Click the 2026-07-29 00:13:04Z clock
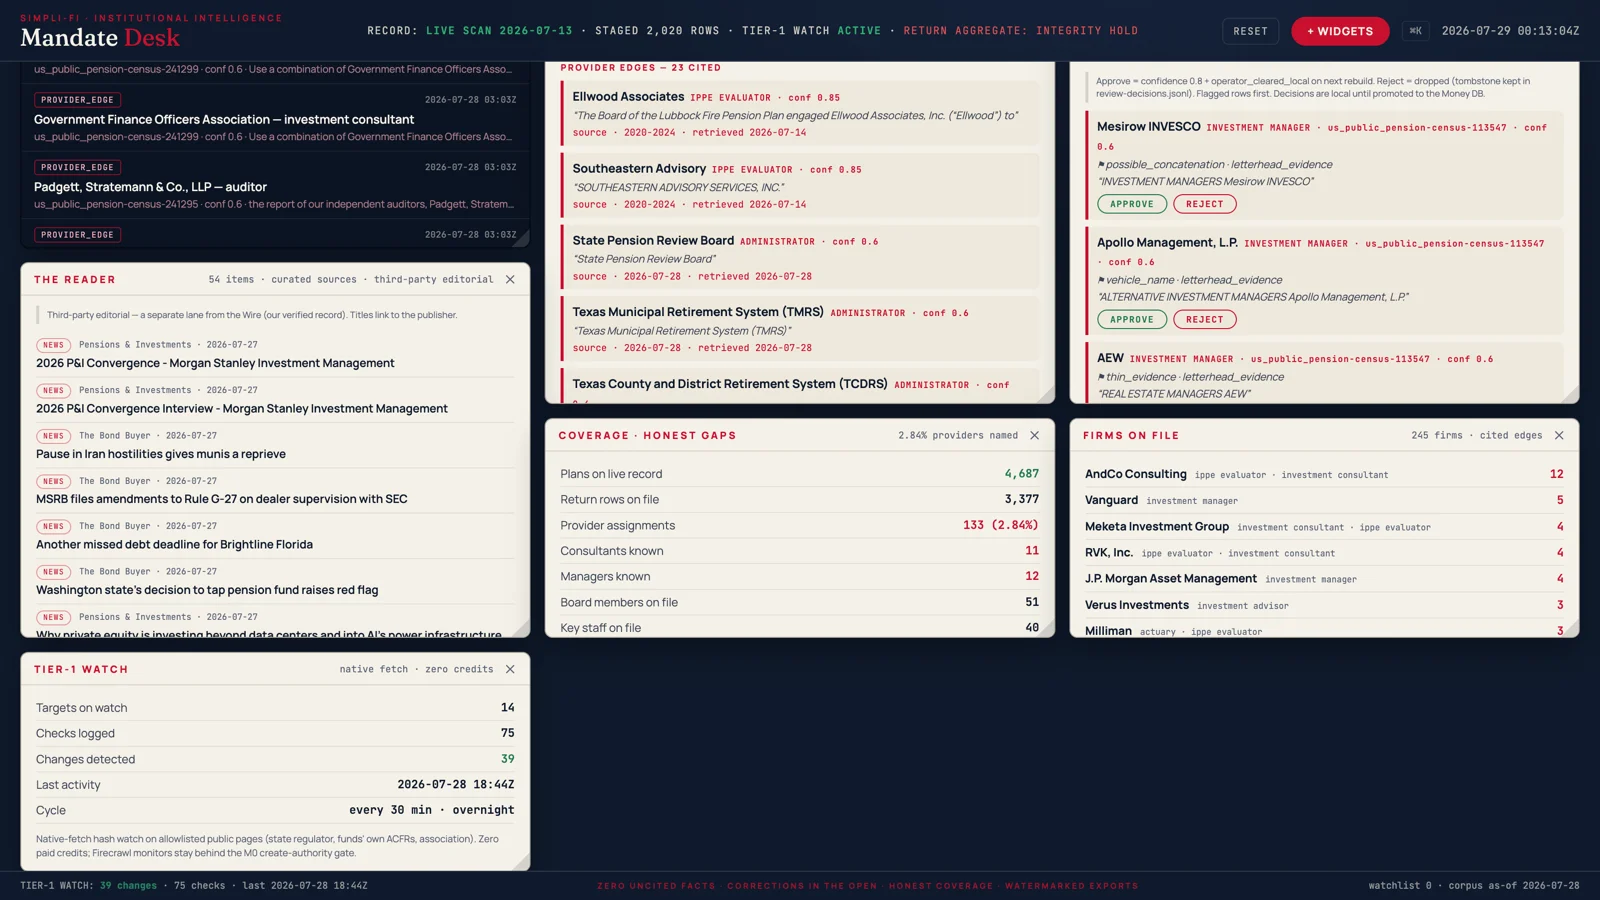The image size is (1600, 900). (1510, 31)
